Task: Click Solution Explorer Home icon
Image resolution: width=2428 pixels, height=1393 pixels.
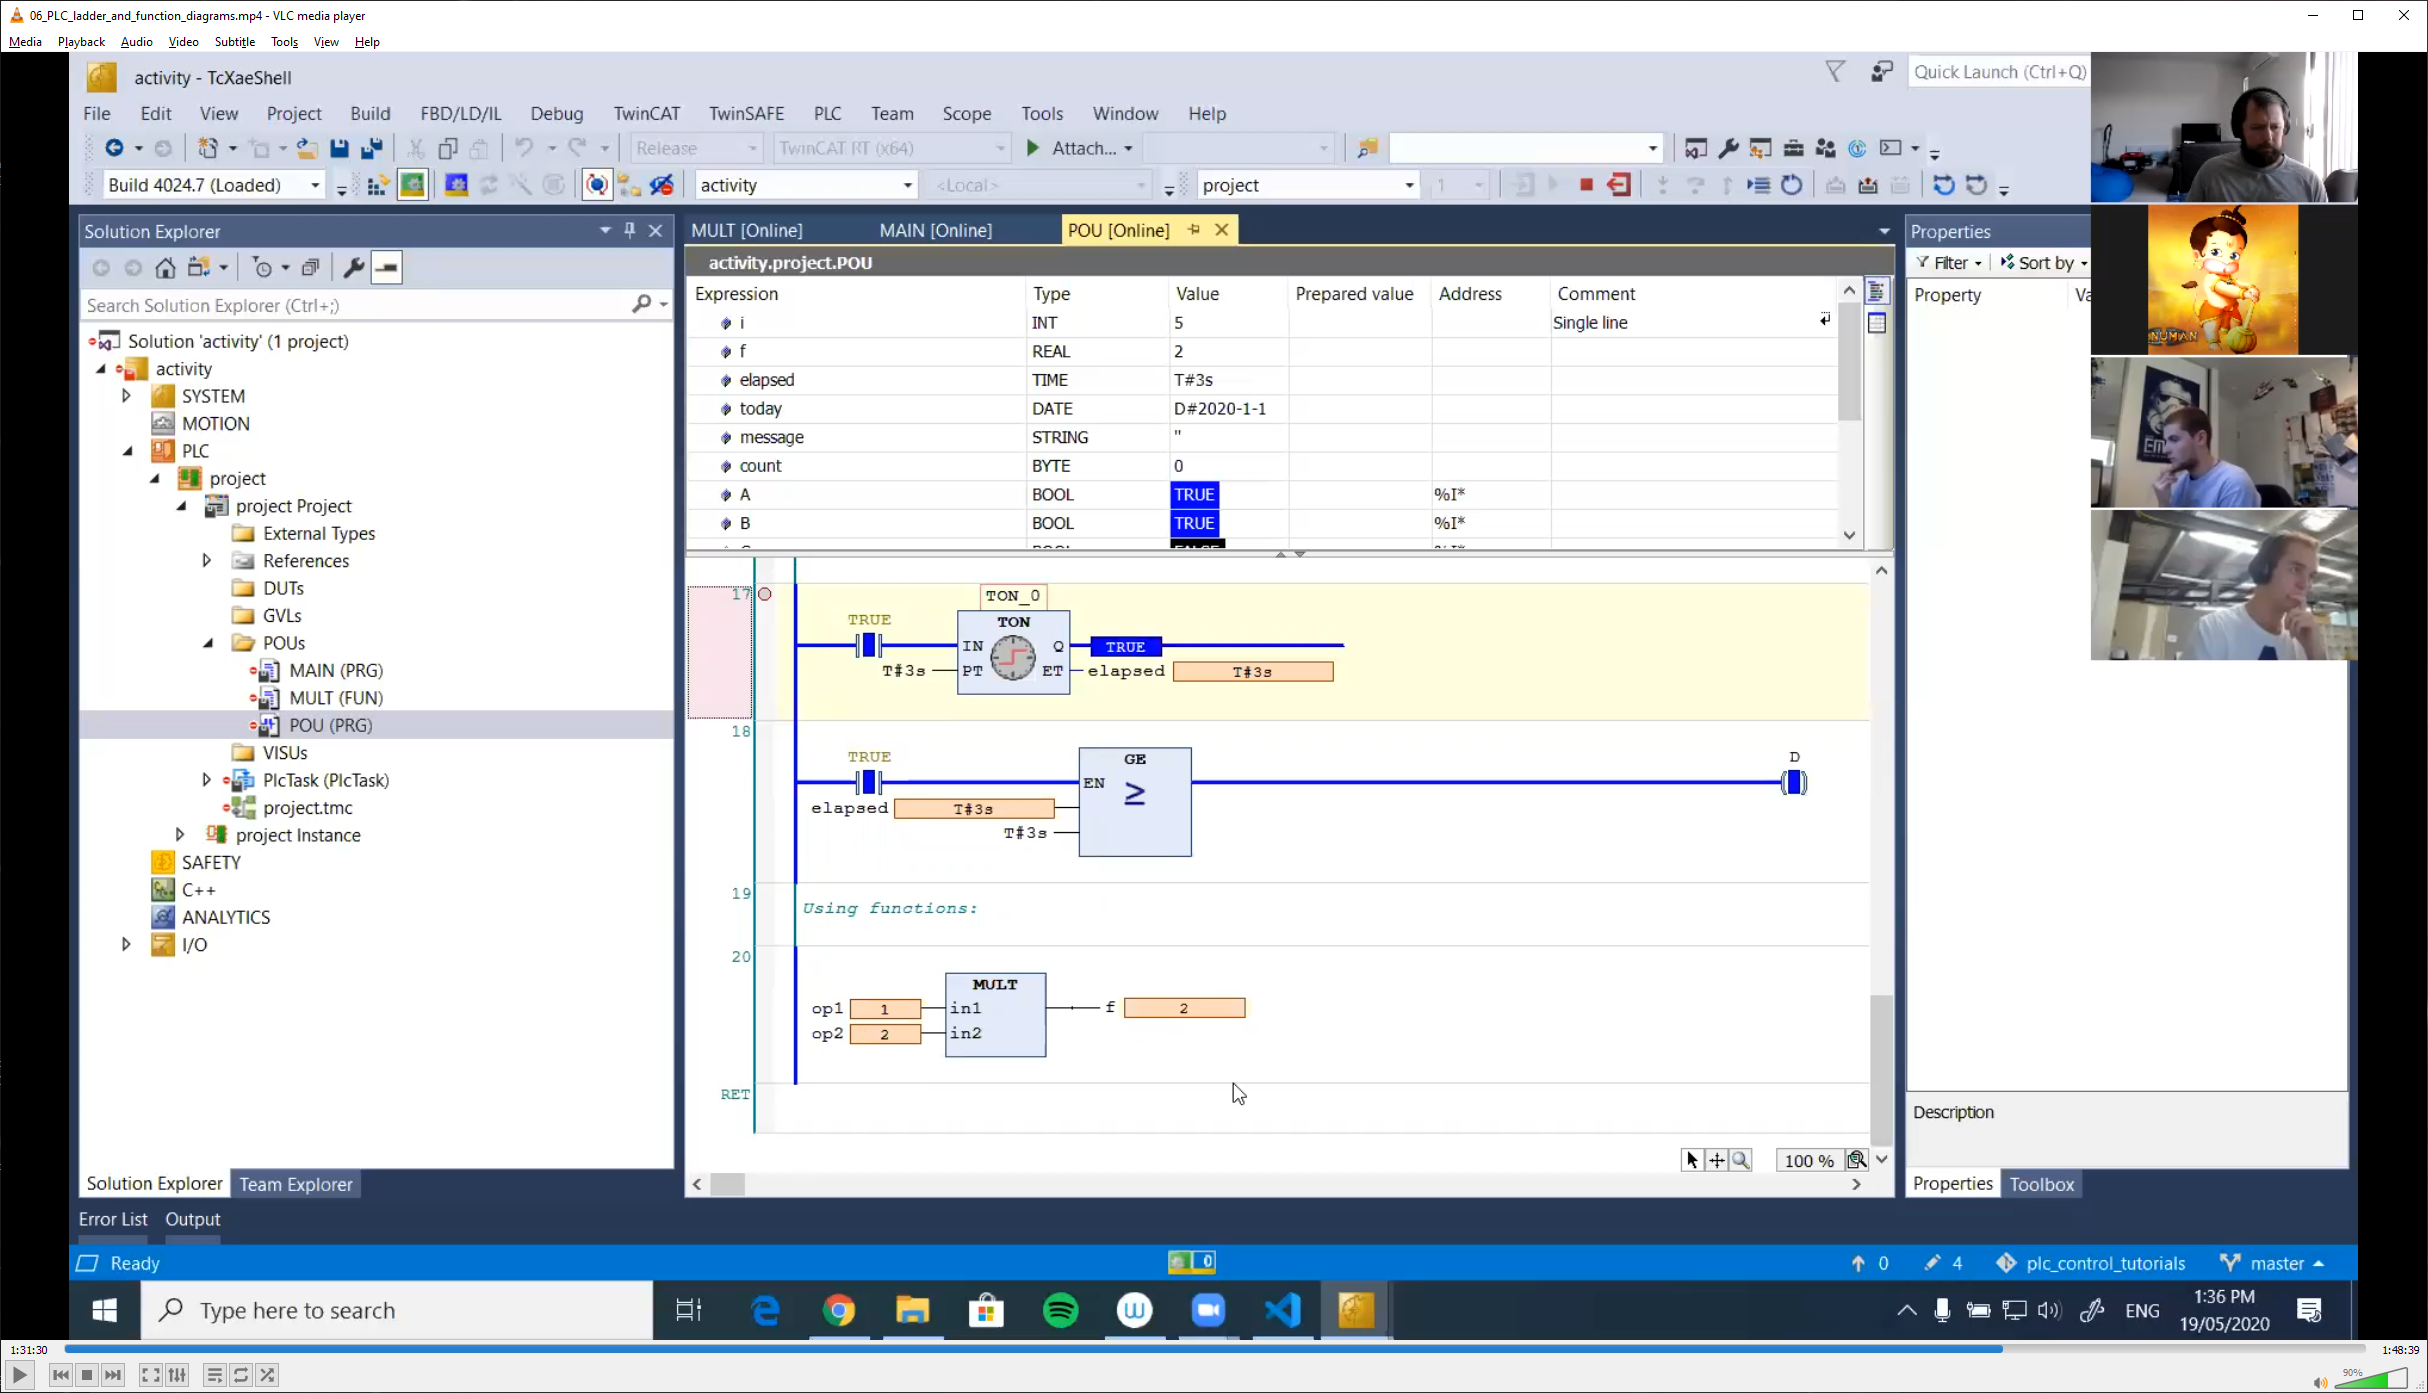Action: click(x=165, y=267)
